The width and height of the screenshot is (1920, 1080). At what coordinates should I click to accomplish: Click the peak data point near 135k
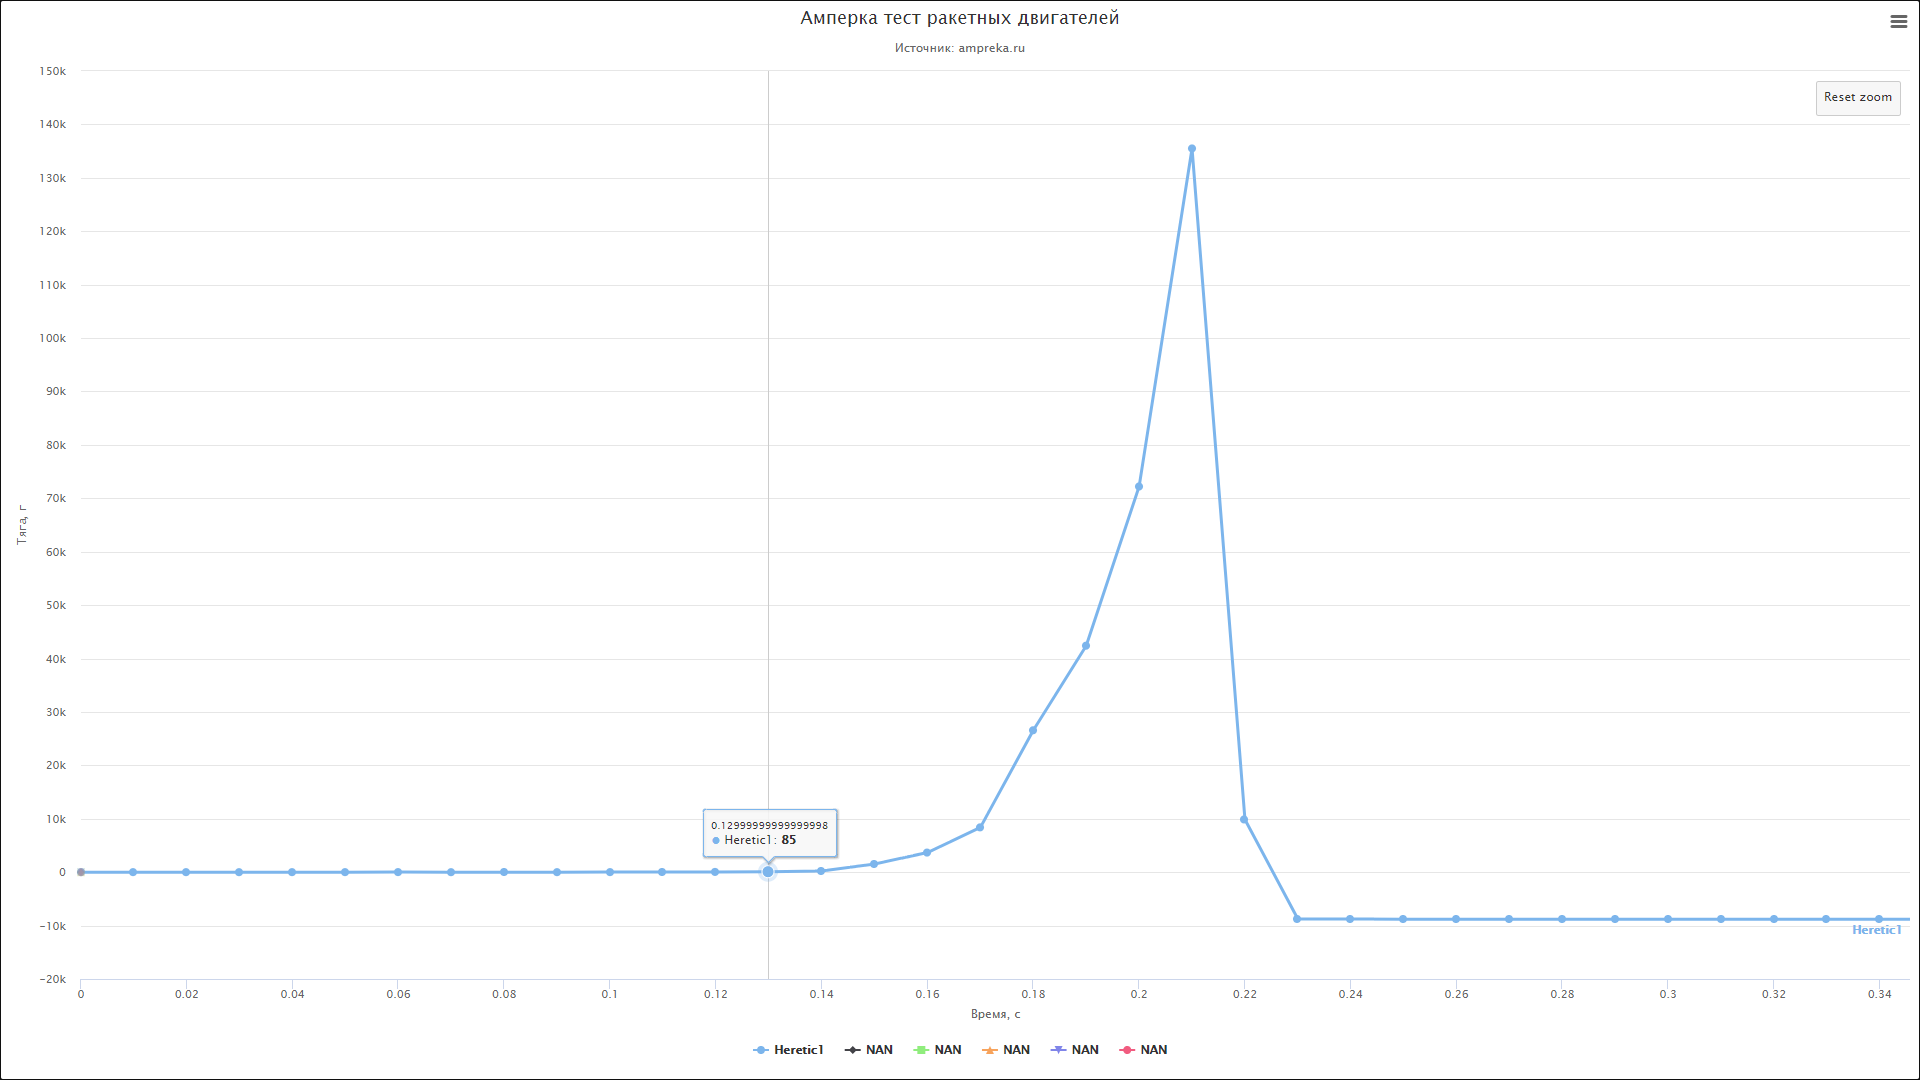pos(1191,149)
